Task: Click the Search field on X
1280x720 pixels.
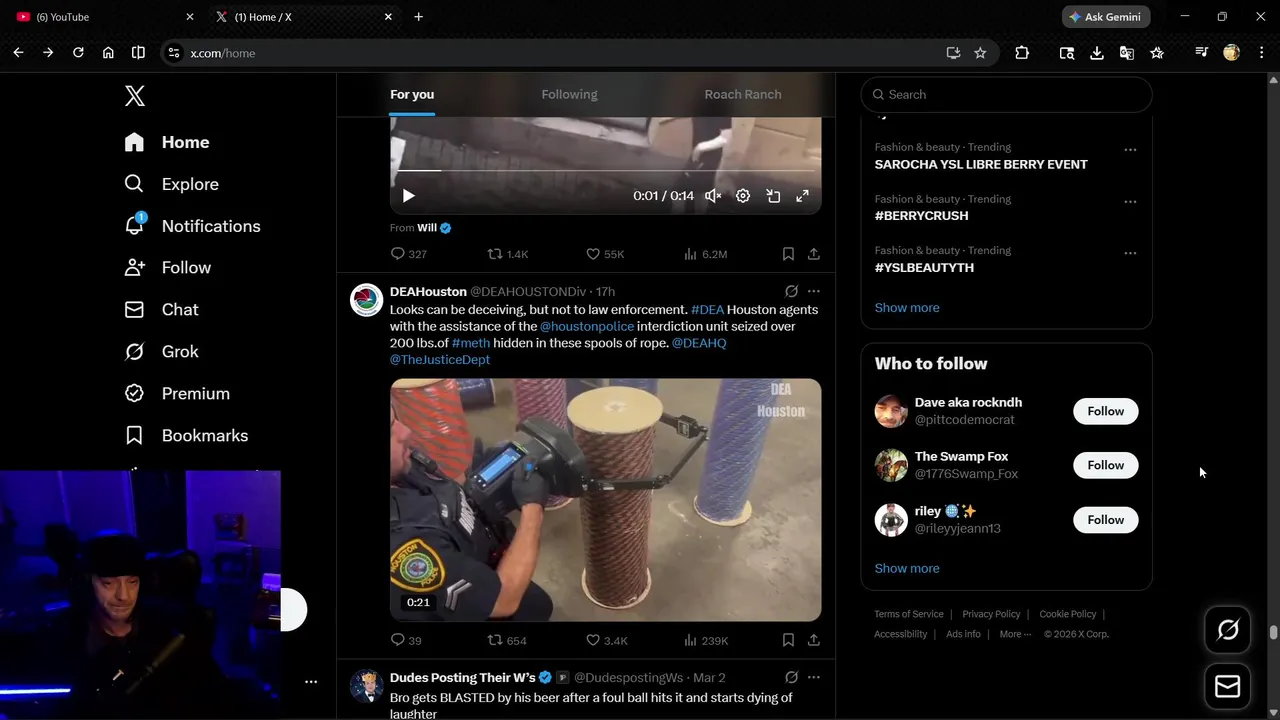Action: coord(1006,94)
